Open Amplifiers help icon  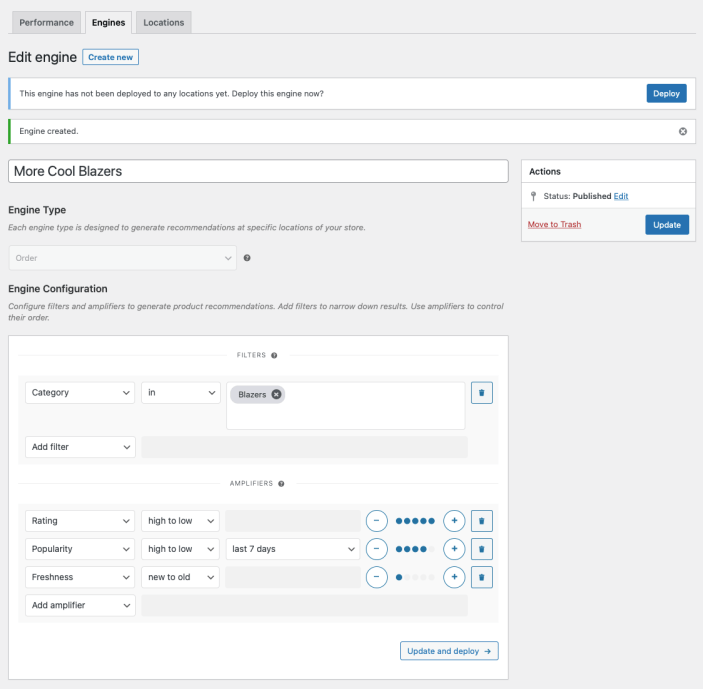(x=281, y=484)
